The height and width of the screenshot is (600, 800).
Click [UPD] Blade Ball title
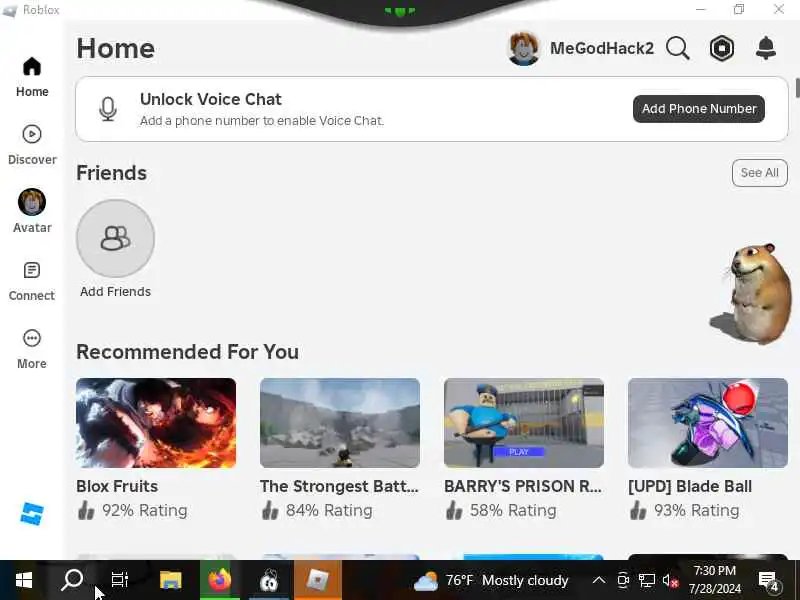click(690, 486)
